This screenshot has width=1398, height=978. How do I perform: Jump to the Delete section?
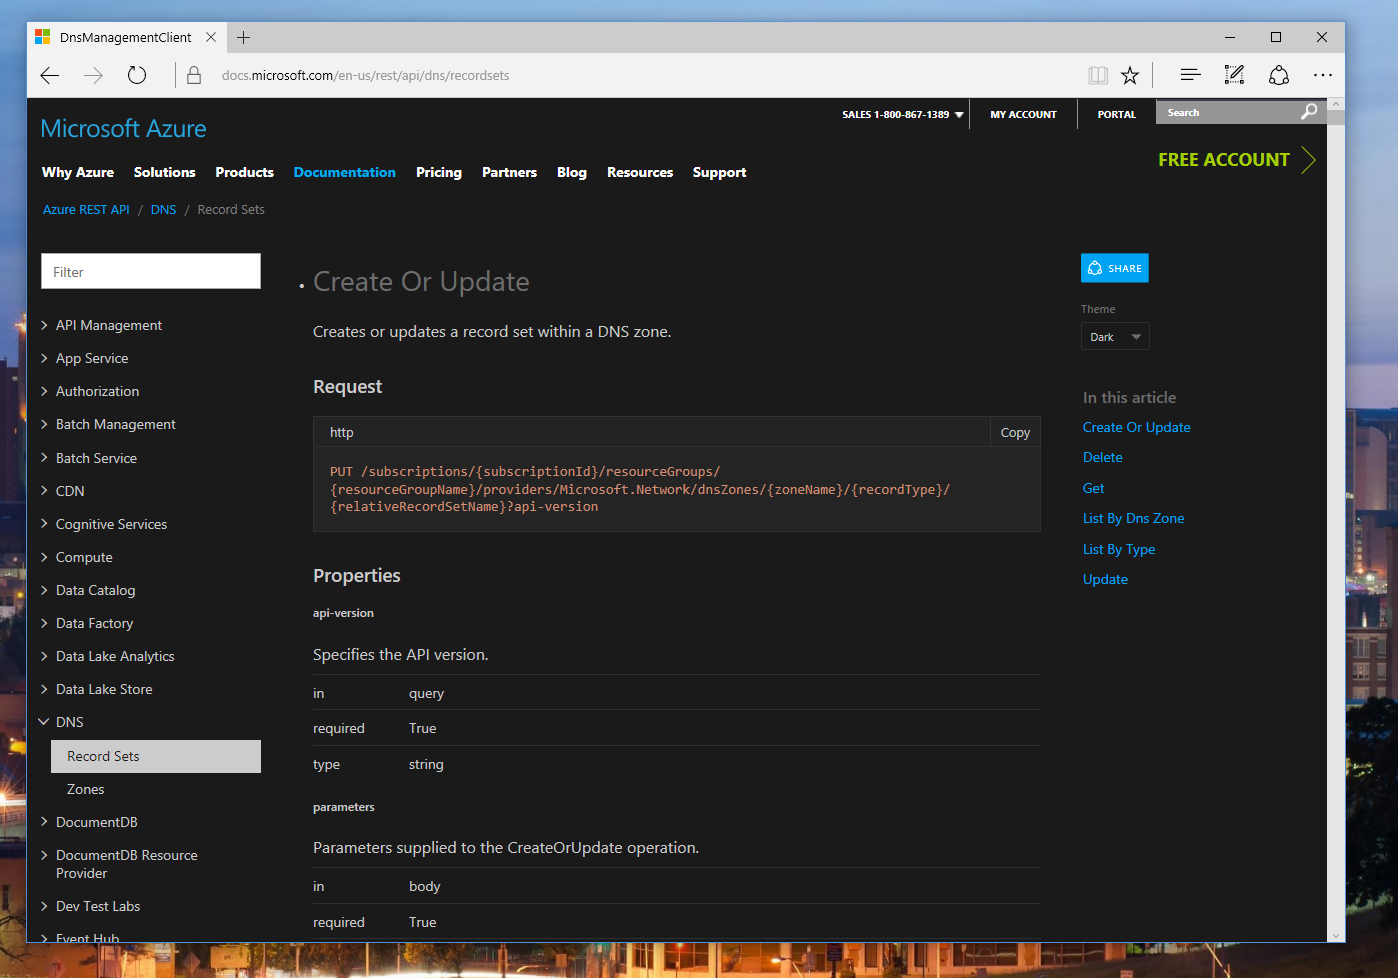tap(1103, 457)
